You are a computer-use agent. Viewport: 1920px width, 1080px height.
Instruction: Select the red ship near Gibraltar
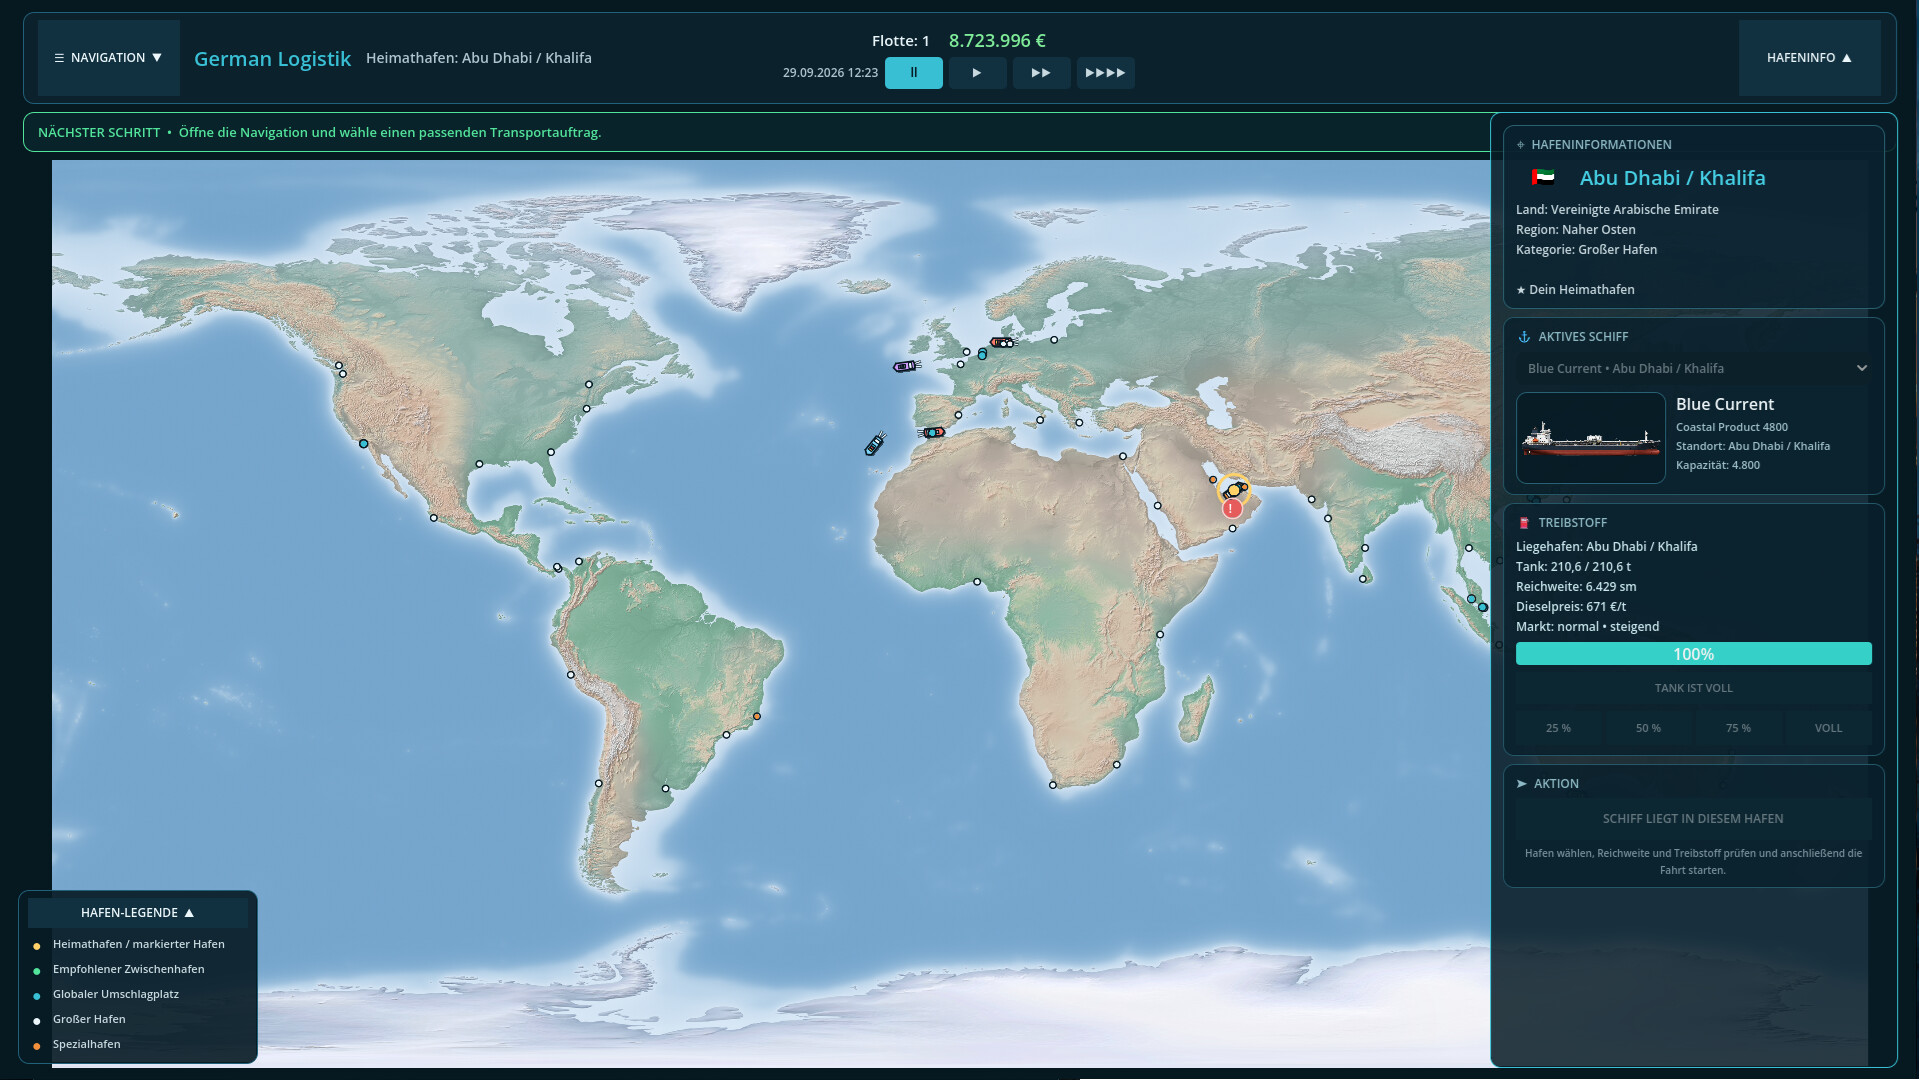932,433
